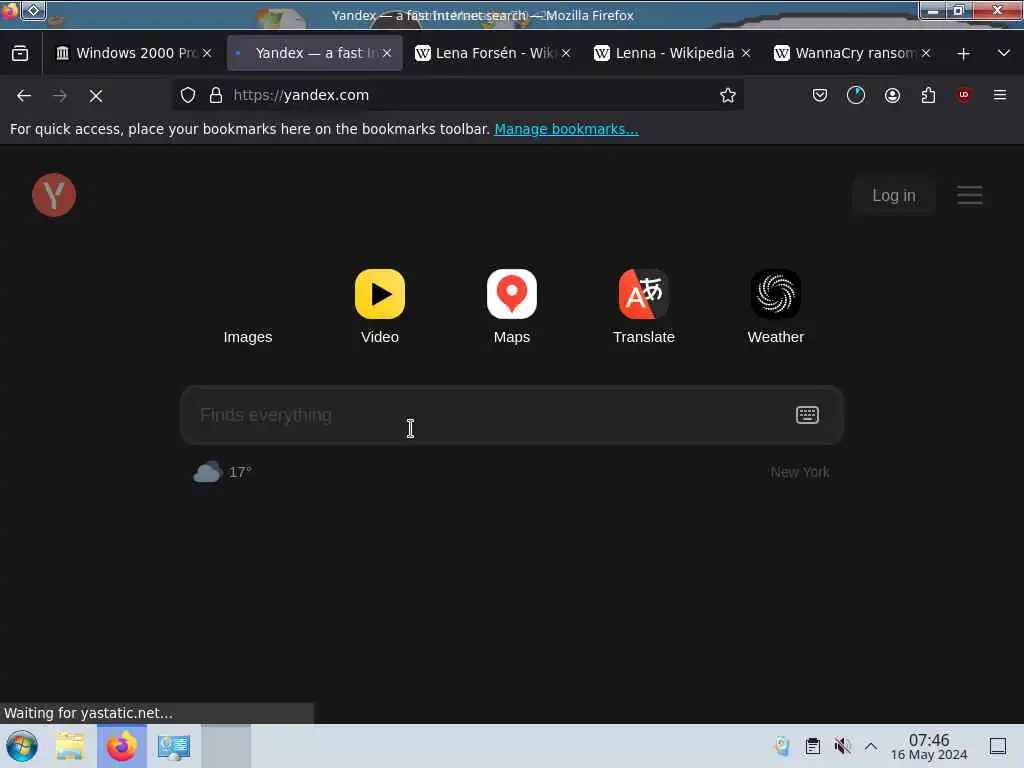Viewport: 1024px width, 768px height.
Task: Open the uBlock Origin popup
Action: pos(963,95)
